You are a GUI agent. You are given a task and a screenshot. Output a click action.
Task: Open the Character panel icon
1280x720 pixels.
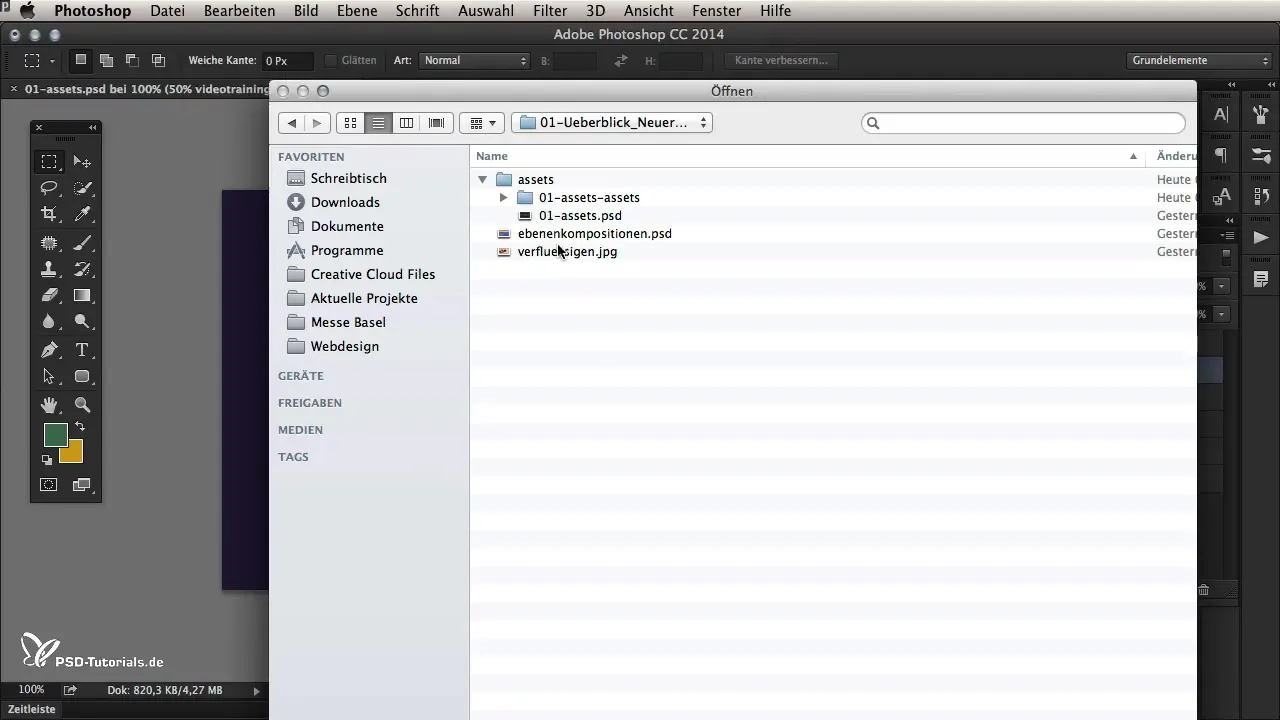point(1221,115)
